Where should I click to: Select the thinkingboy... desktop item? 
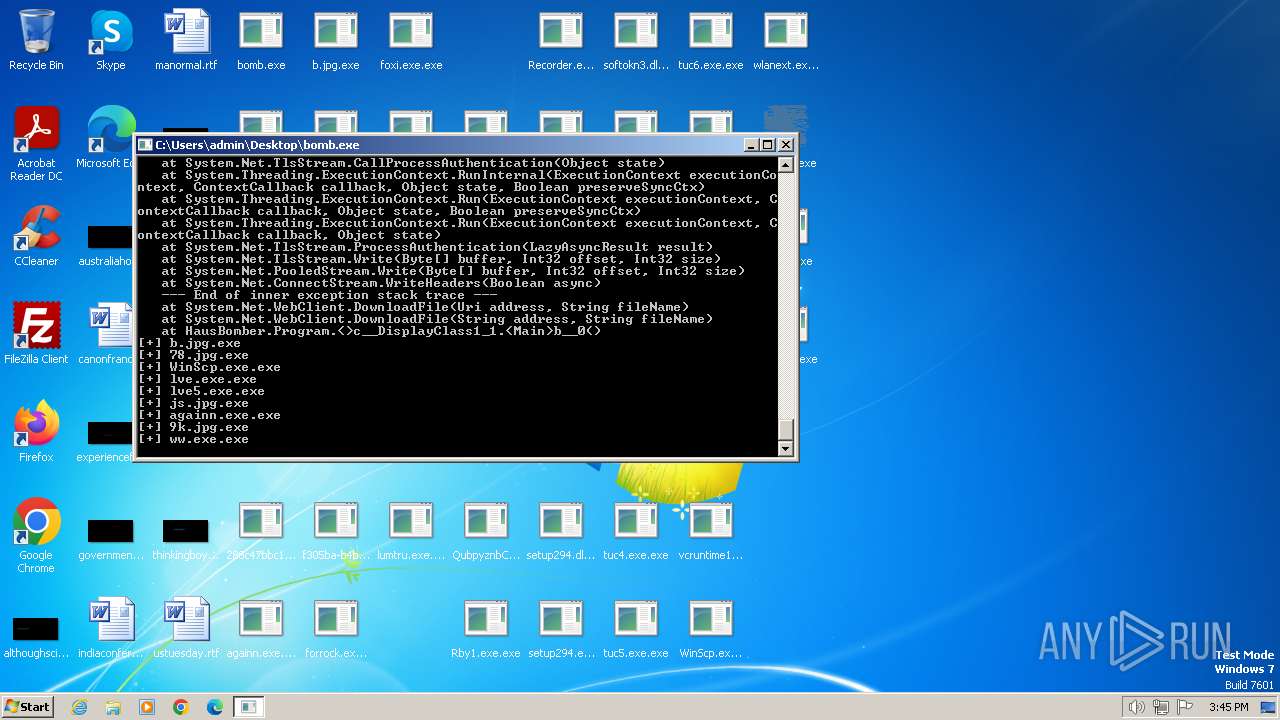click(186, 538)
